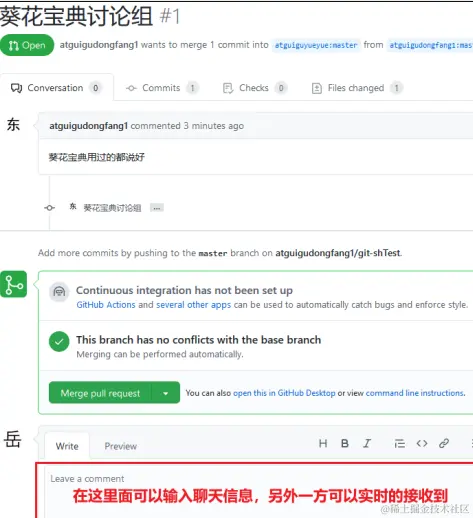This screenshot has height=518, width=473.
Task: Click the Merge pull request button
Action: pyautogui.click(x=100, y=393)
